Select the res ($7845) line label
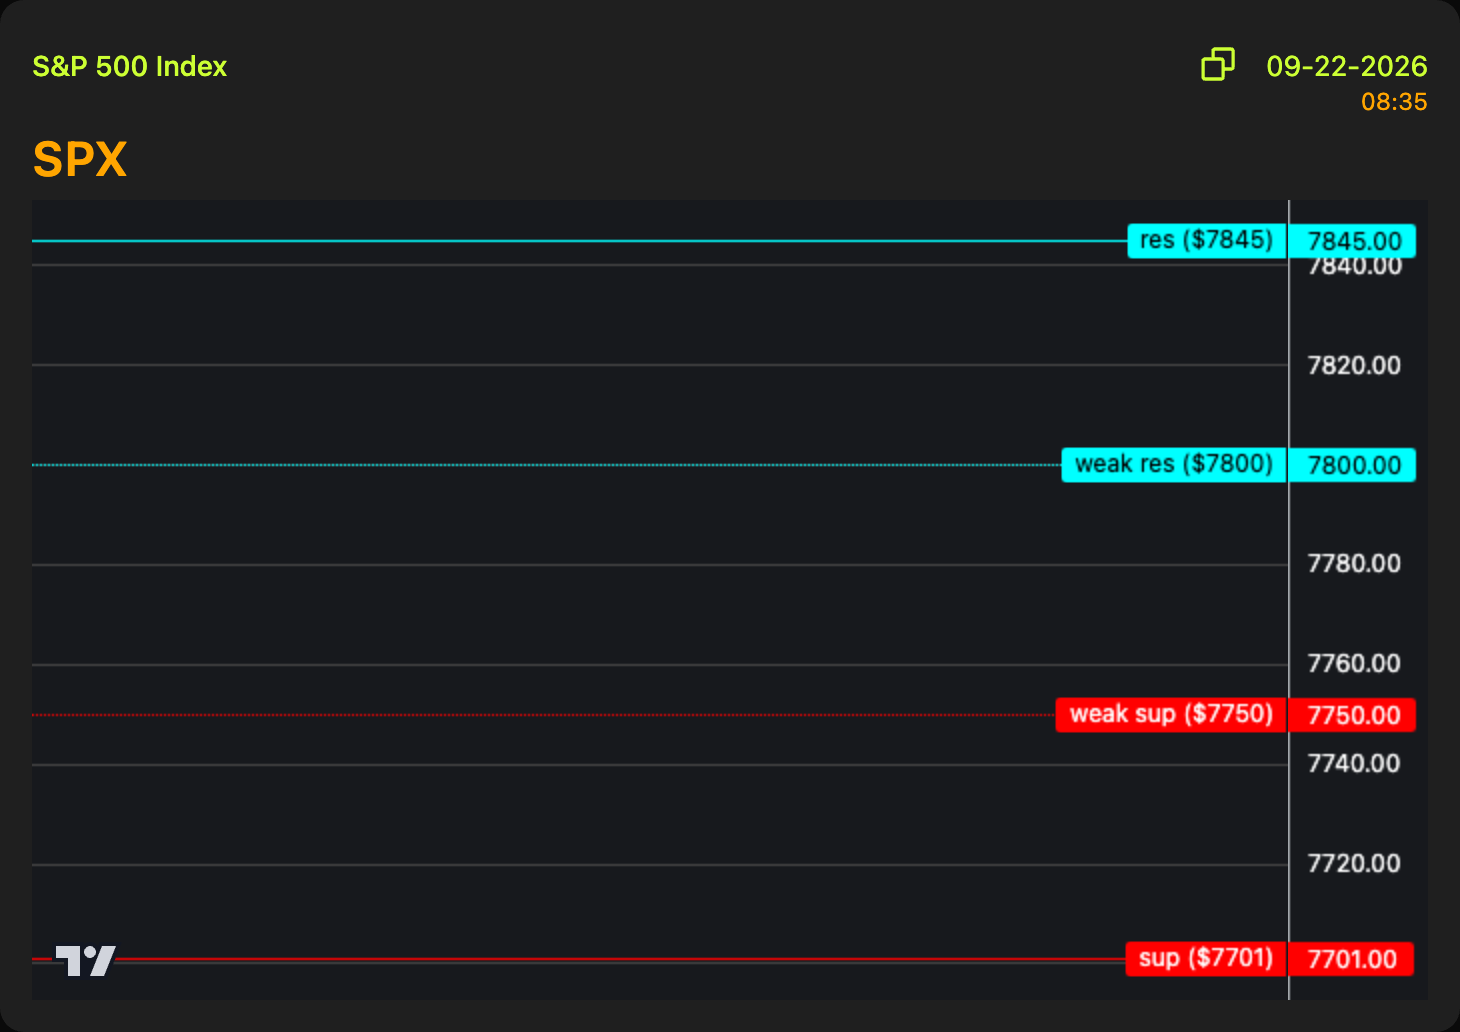 click(x=1206, y=241)
